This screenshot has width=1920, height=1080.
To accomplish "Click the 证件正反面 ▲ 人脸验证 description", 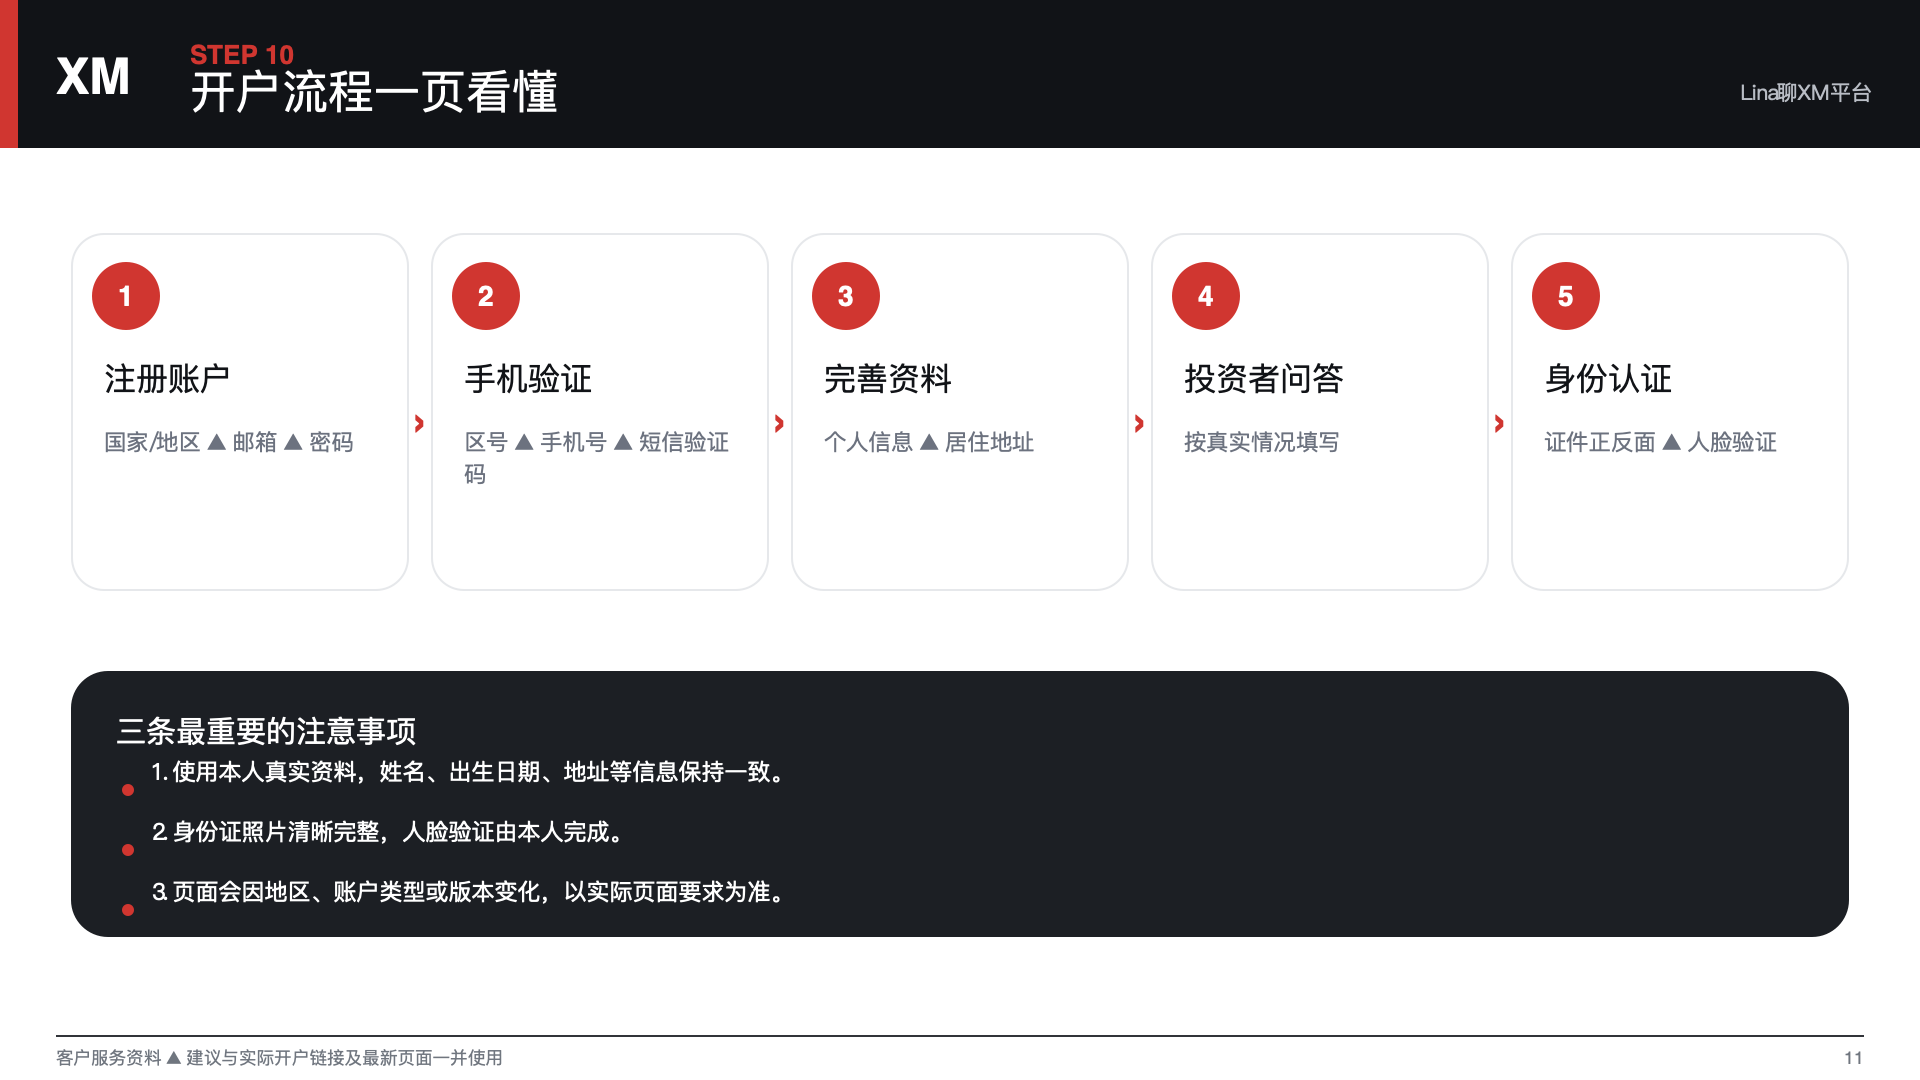I will tap(1661, 442).
